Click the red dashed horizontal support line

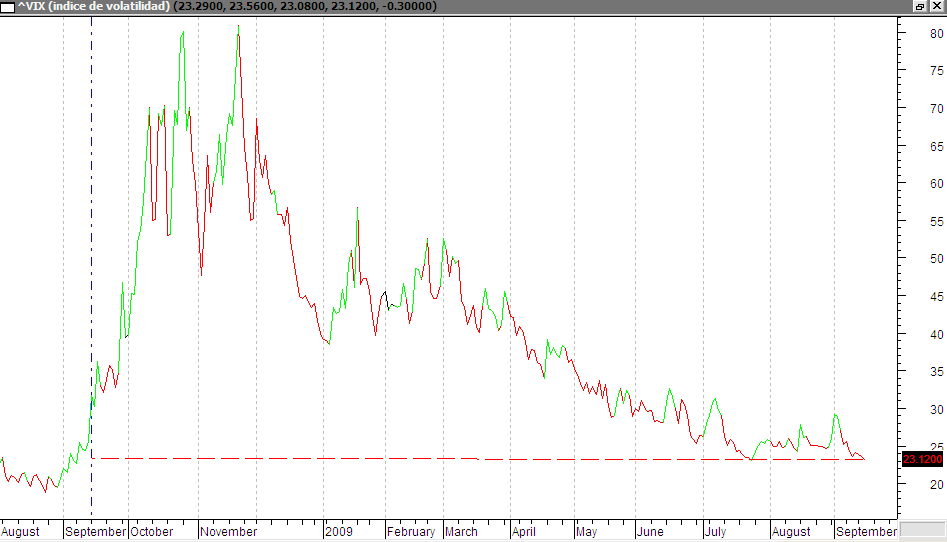[477, 459]
